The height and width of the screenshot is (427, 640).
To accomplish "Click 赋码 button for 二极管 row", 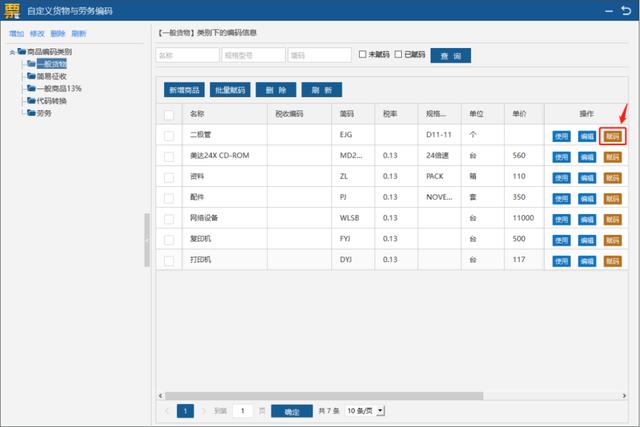I will [612, 135].
